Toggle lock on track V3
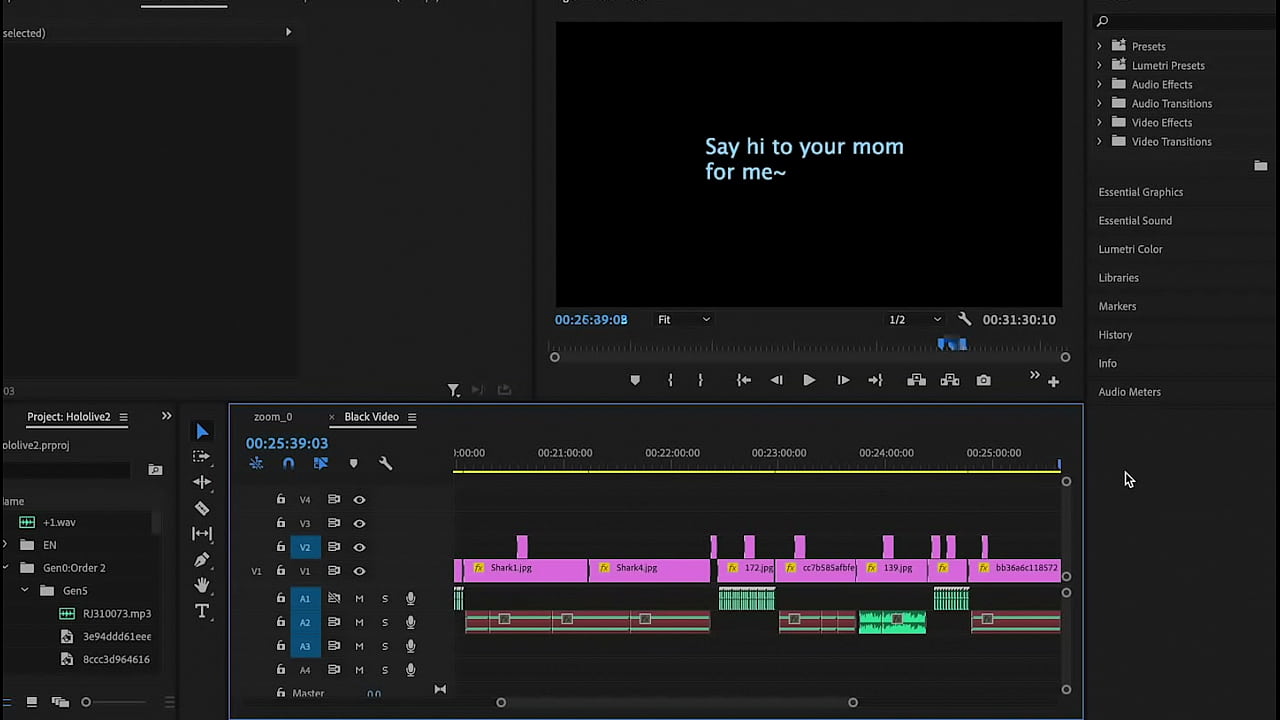This screenshot has width=1280, height=720. tap(281, 523)
